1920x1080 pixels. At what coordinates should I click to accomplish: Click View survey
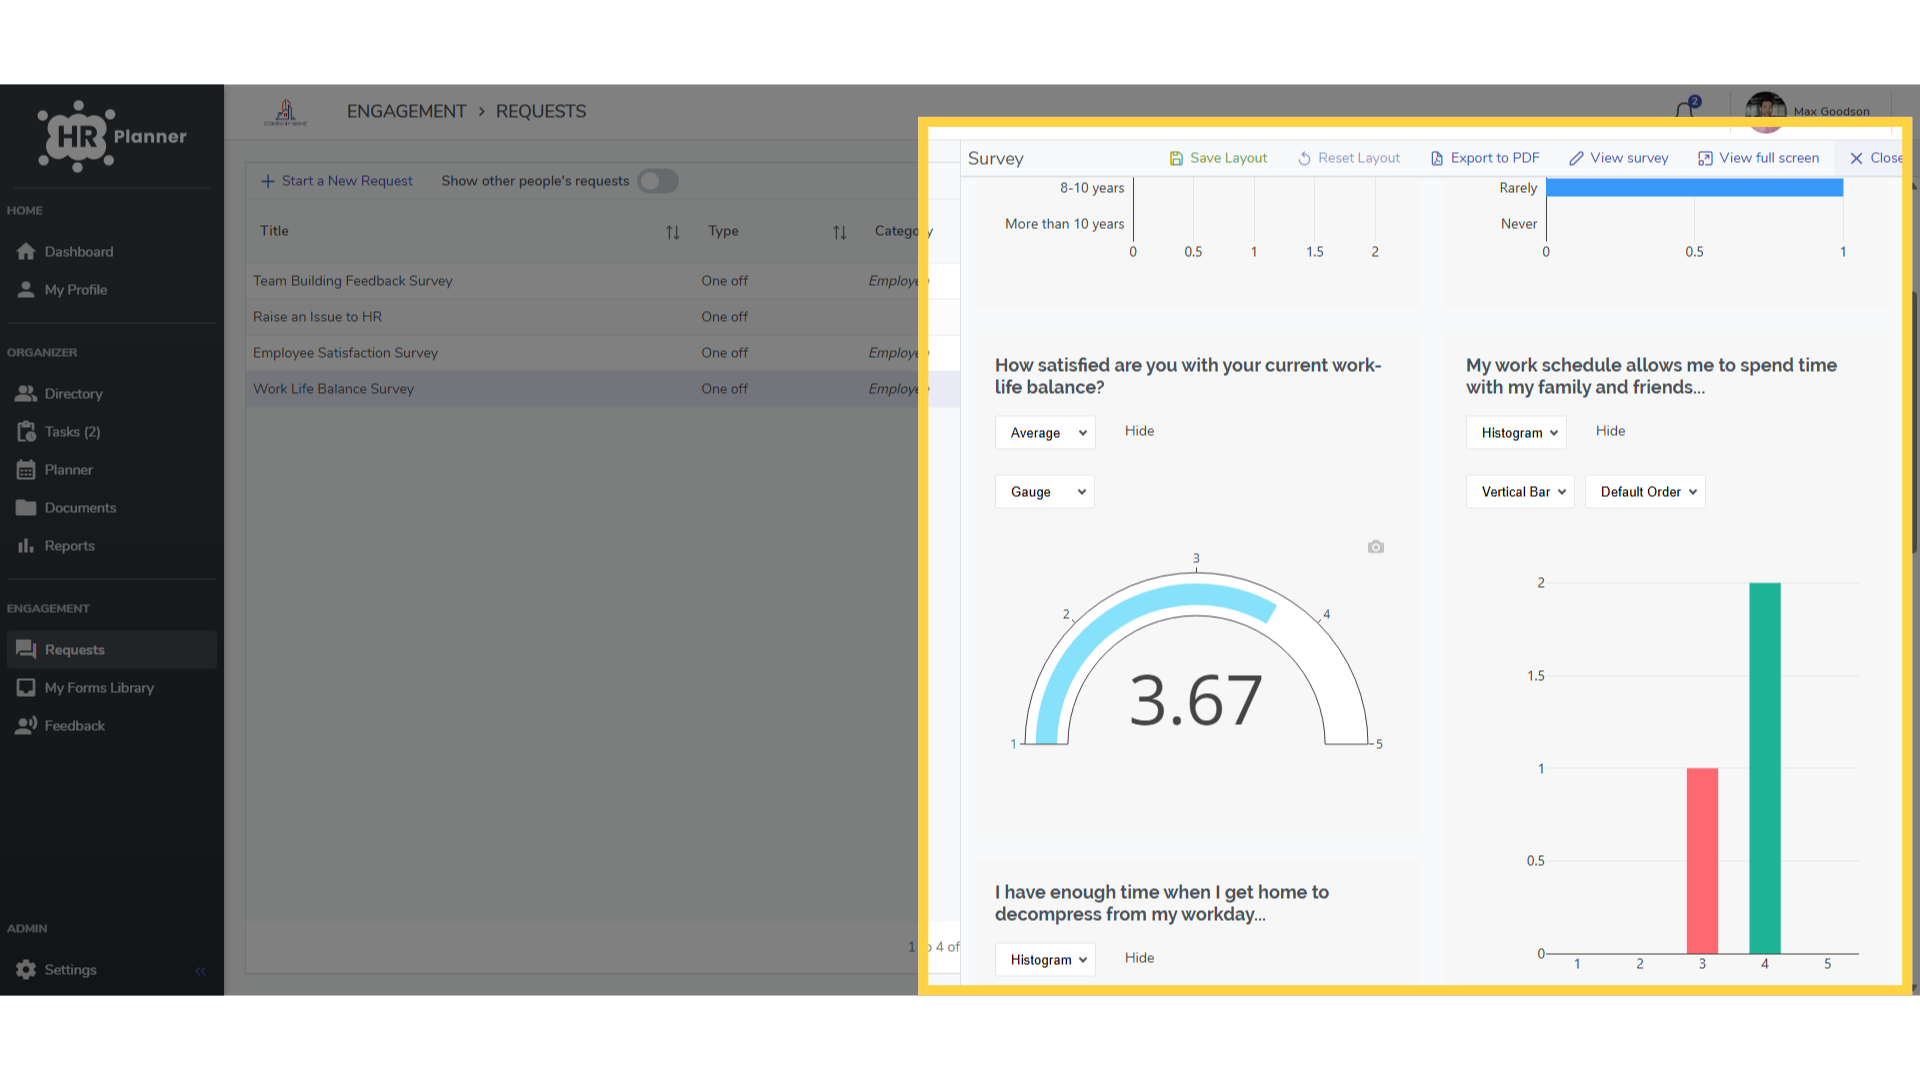[x=1619, y=158]
